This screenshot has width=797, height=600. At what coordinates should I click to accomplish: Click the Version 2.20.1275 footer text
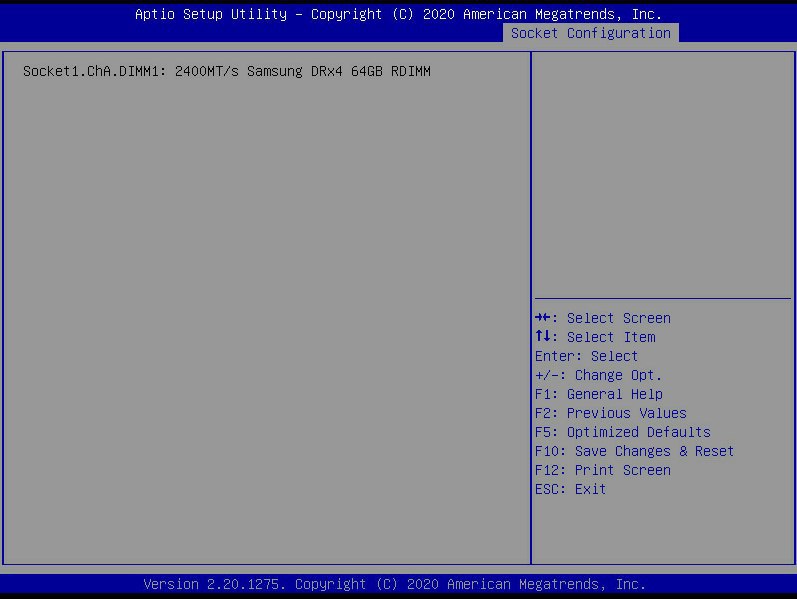click(394, 584)
